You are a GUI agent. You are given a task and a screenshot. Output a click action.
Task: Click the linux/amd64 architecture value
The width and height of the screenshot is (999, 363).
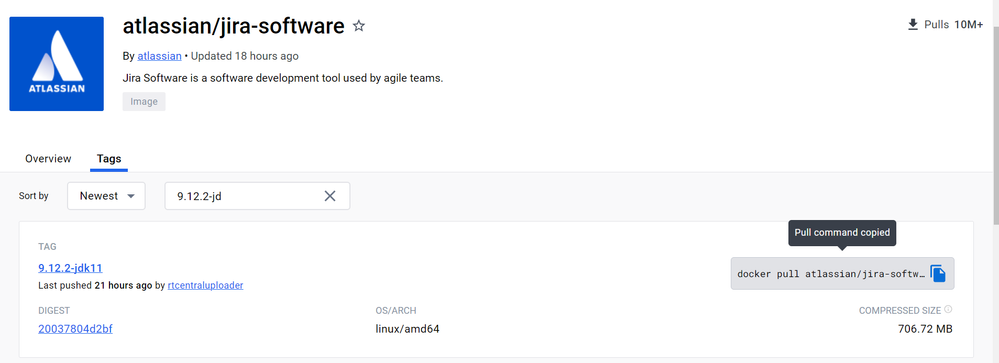pos(408,329)
